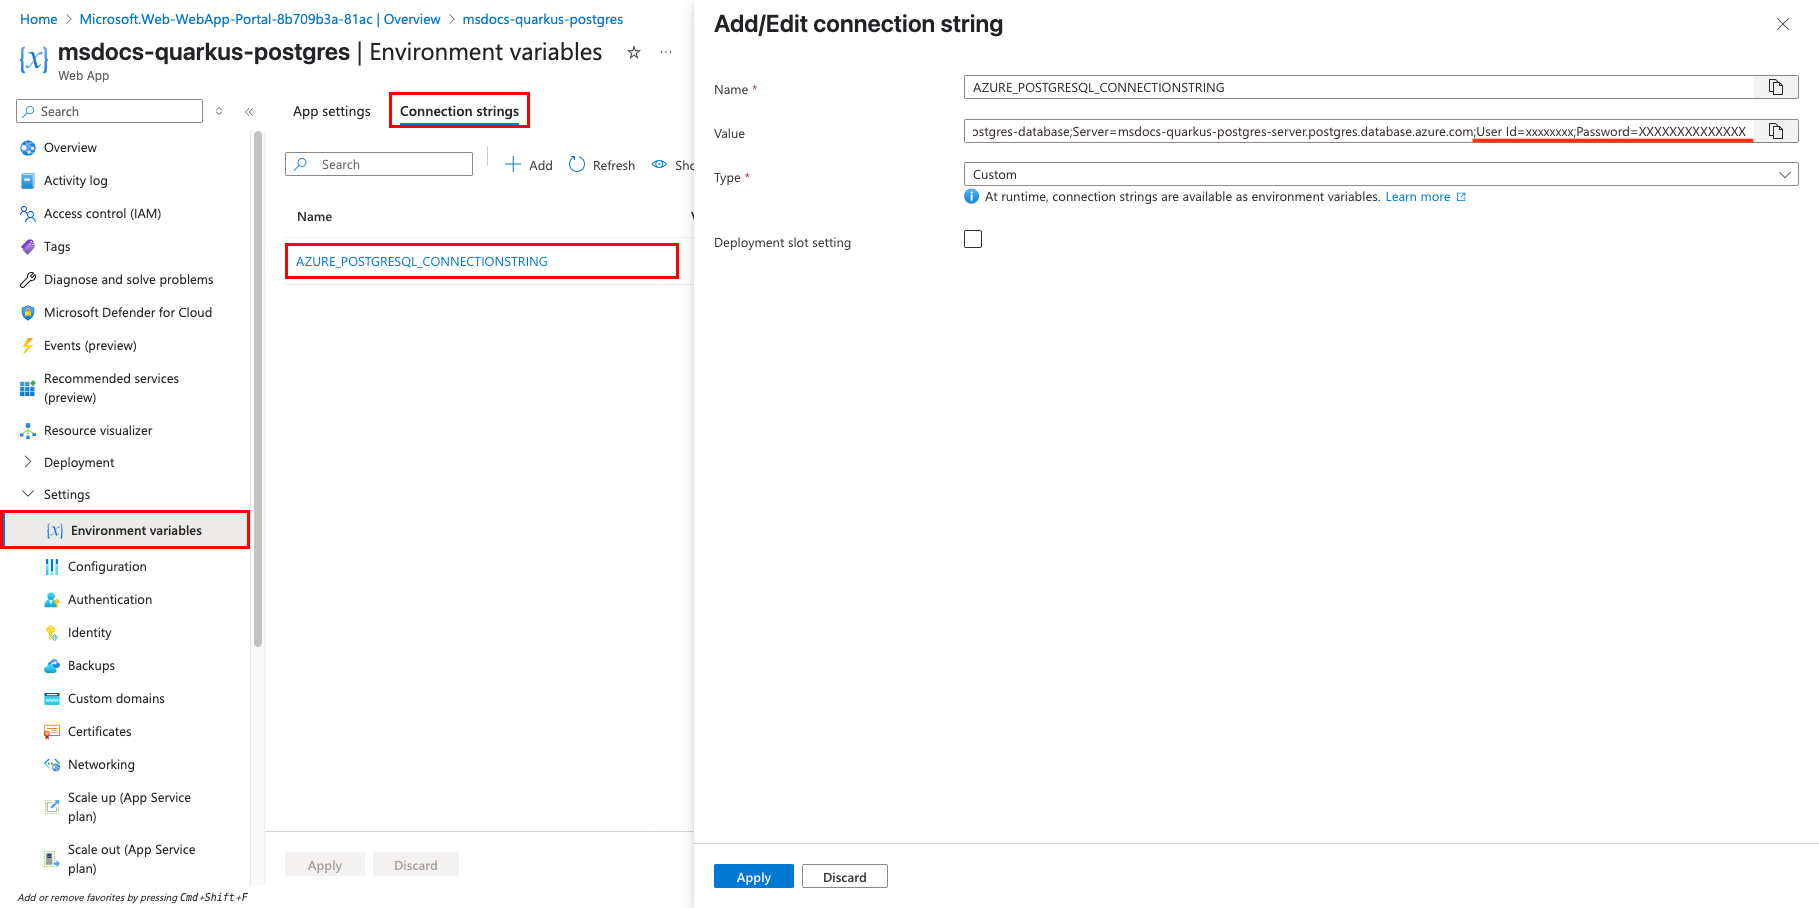
Task: Close the Add/Edit connection string panel
Action: (x=1782, y=24)
